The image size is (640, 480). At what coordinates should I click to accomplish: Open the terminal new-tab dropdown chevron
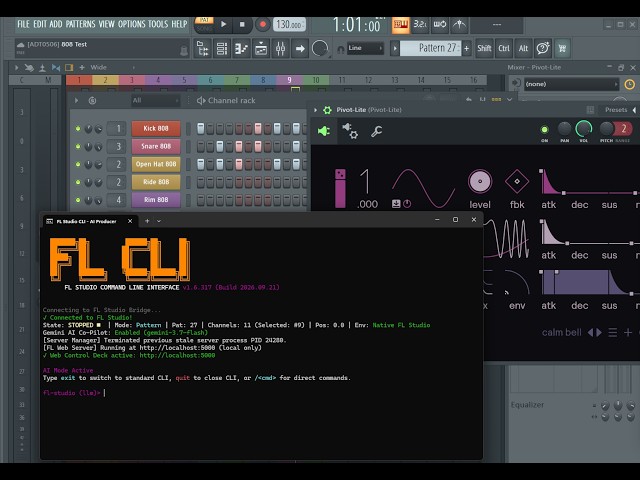[159, 221]
